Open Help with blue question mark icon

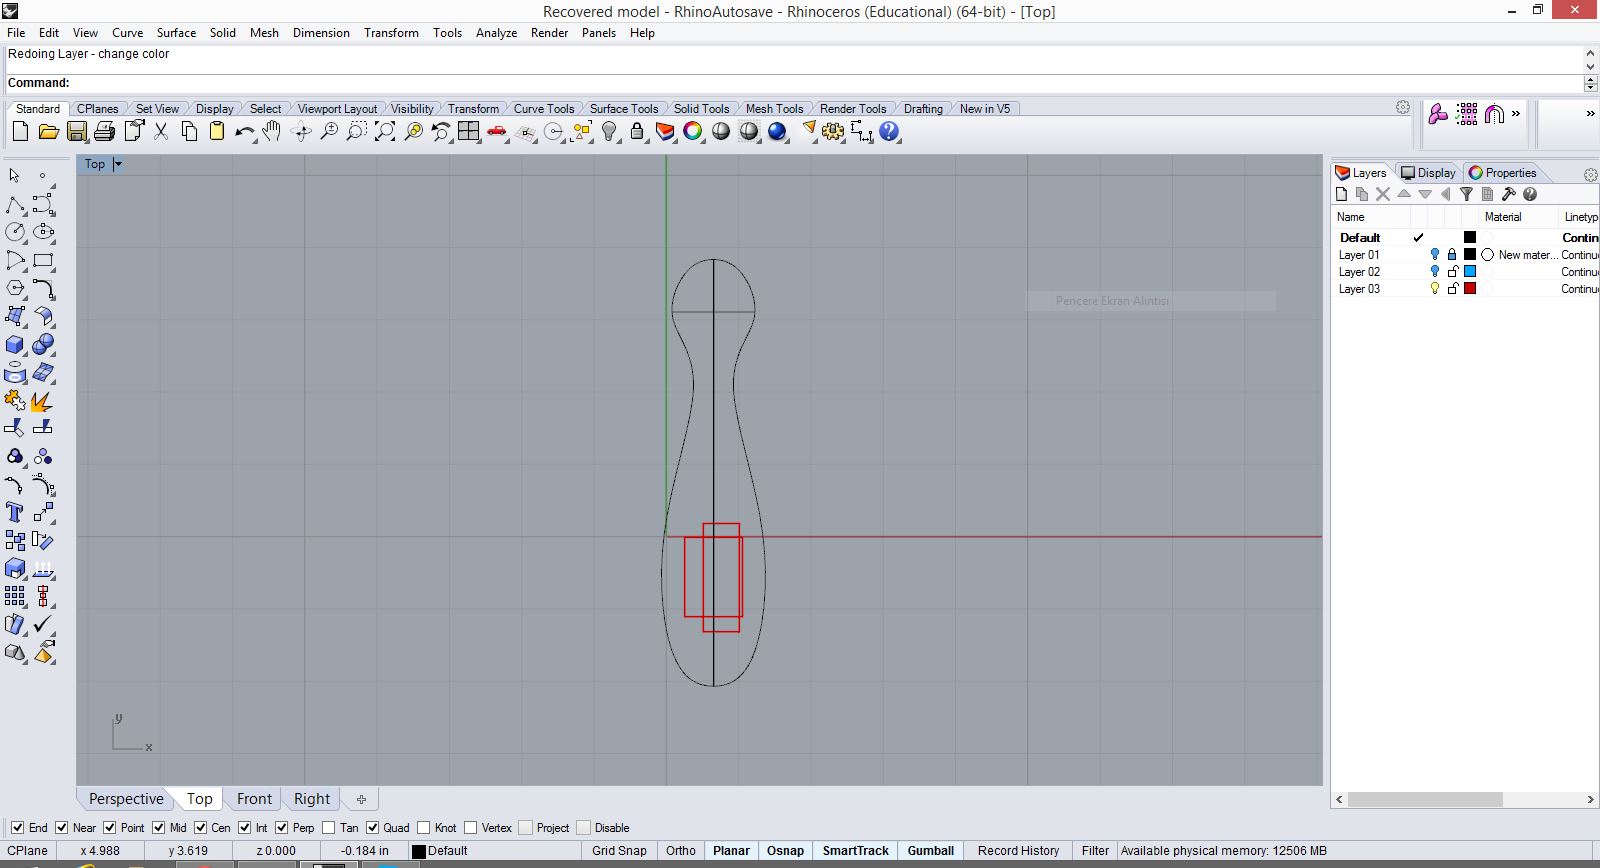pos(889,131)
